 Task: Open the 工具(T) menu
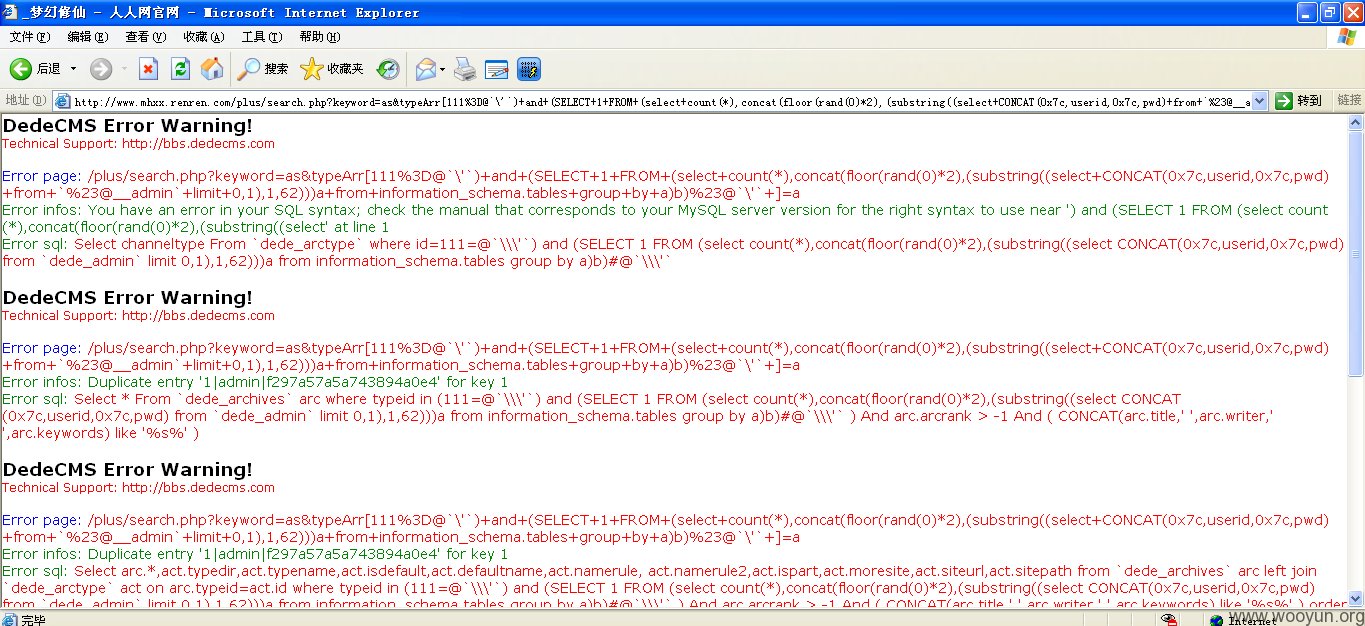[x=262, y=37]
